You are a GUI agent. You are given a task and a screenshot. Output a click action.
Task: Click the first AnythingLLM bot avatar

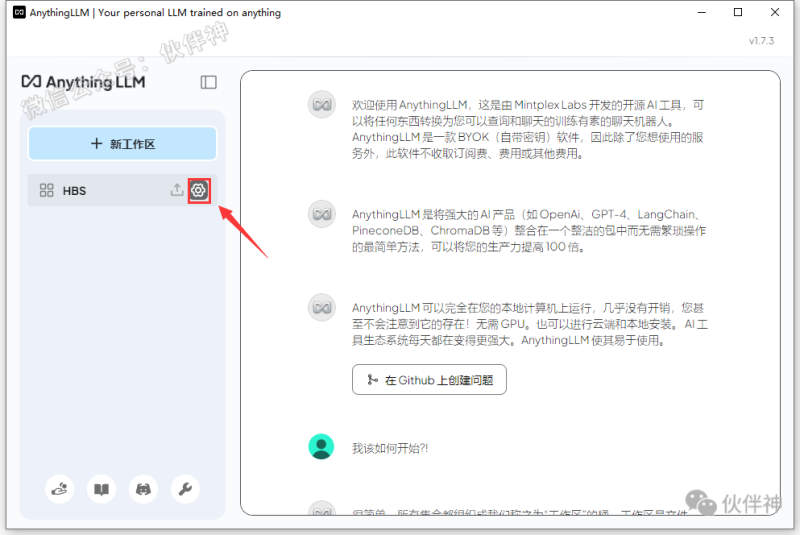tap(321, 105)
